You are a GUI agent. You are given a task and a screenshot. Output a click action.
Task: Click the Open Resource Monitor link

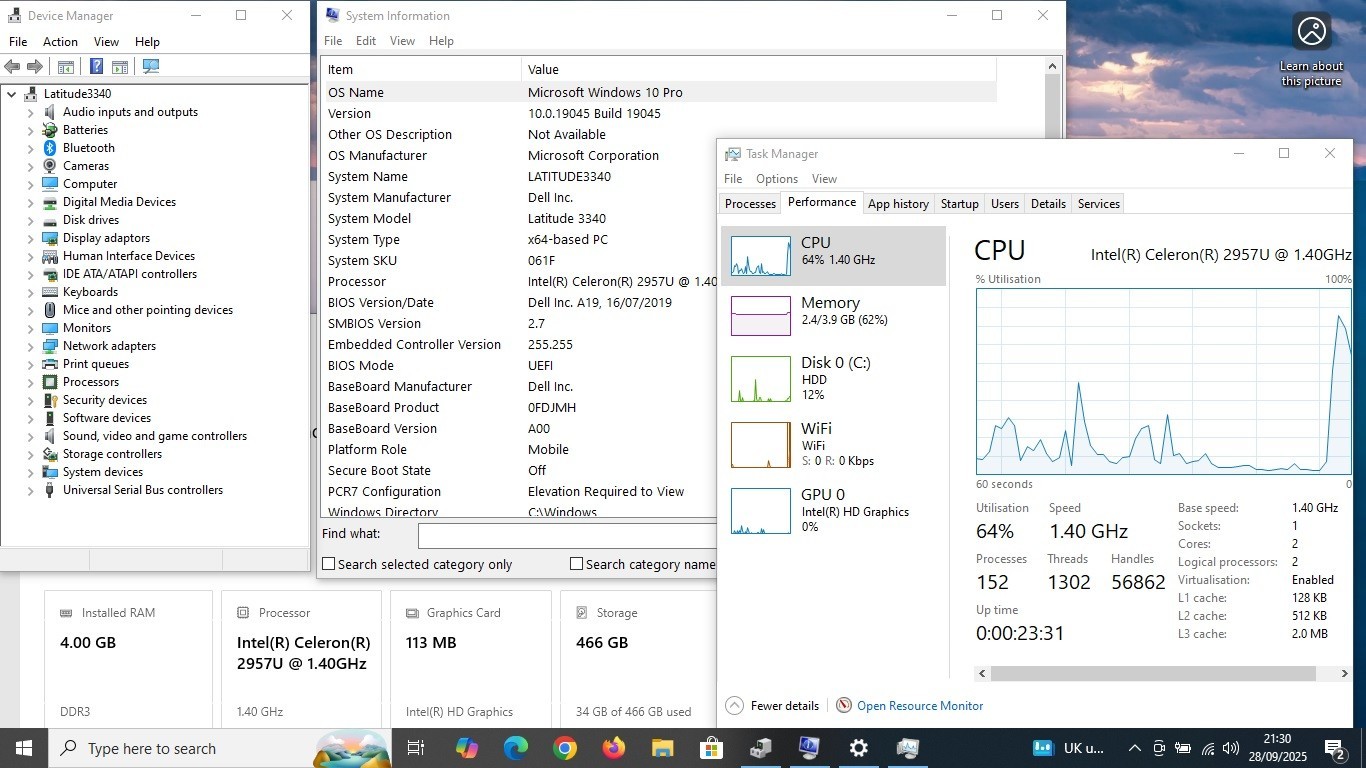920,706
